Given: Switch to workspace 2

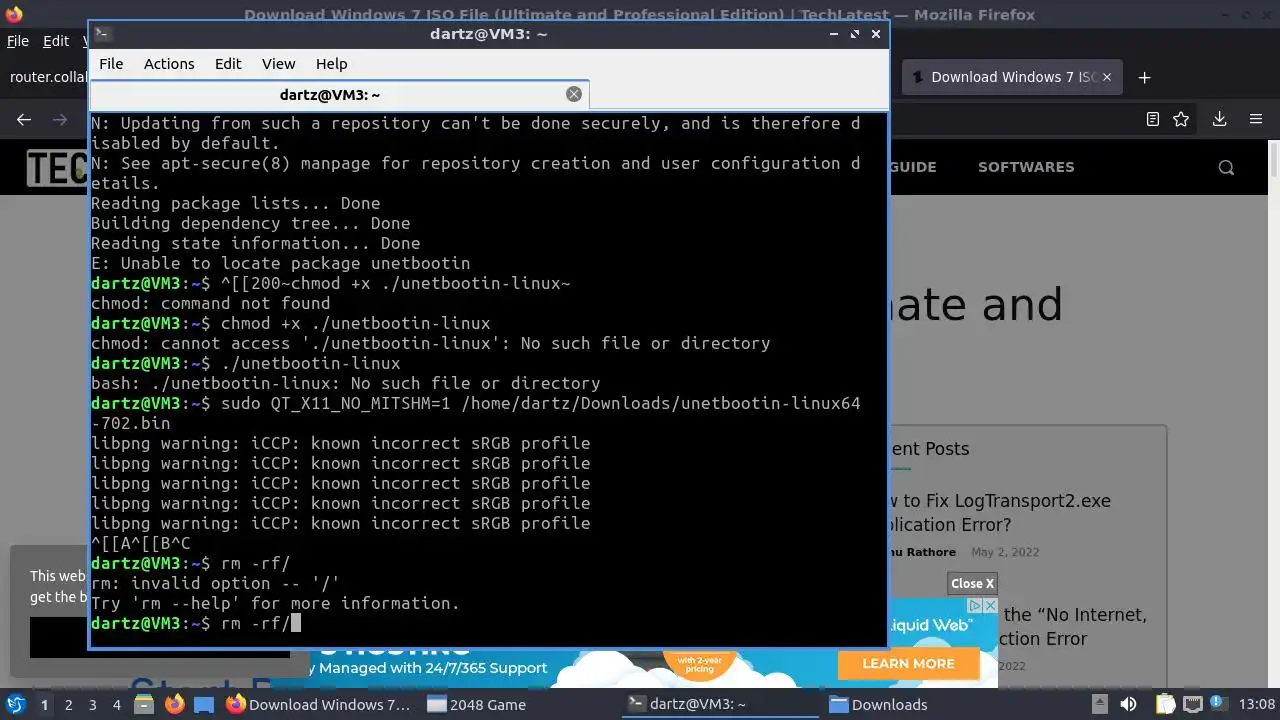Looking at the screenshot, I should 68,704.
